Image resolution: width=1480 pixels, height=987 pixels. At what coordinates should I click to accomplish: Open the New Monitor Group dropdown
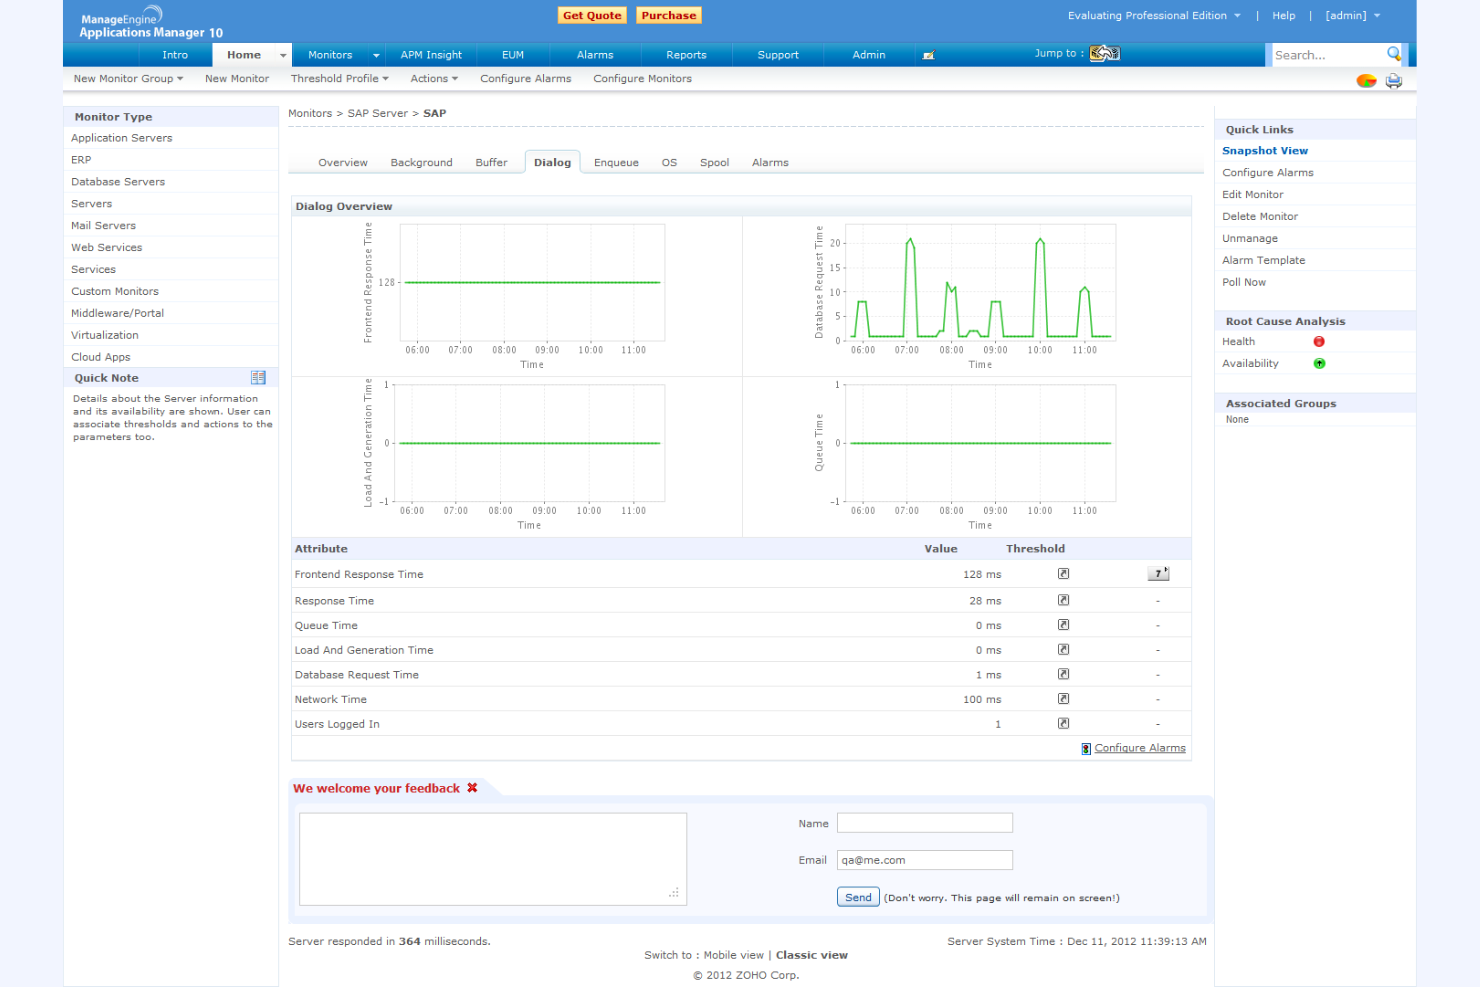click(126, 78)
